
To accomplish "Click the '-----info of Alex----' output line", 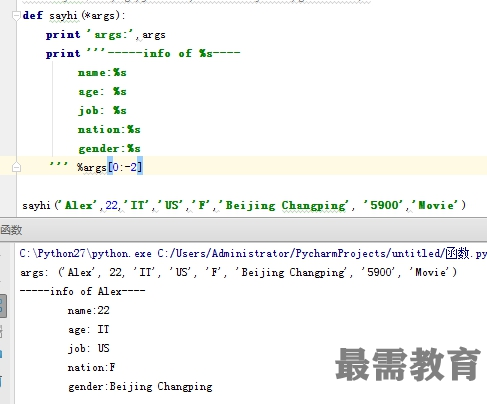I will 82,291.
